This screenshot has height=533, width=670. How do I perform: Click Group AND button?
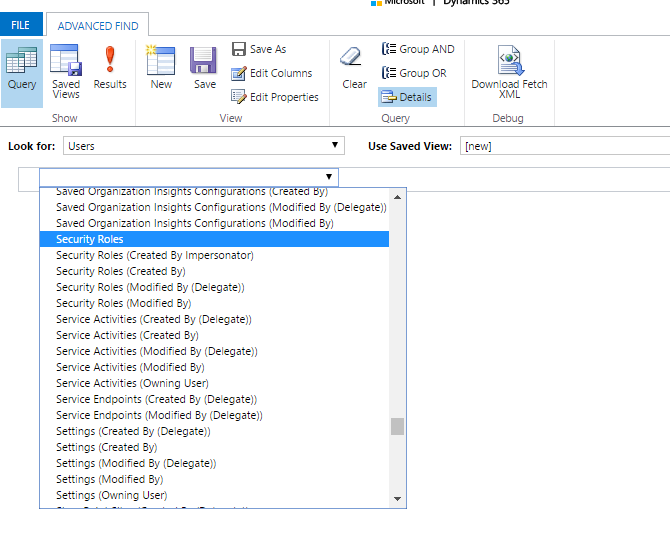point(418,49)
